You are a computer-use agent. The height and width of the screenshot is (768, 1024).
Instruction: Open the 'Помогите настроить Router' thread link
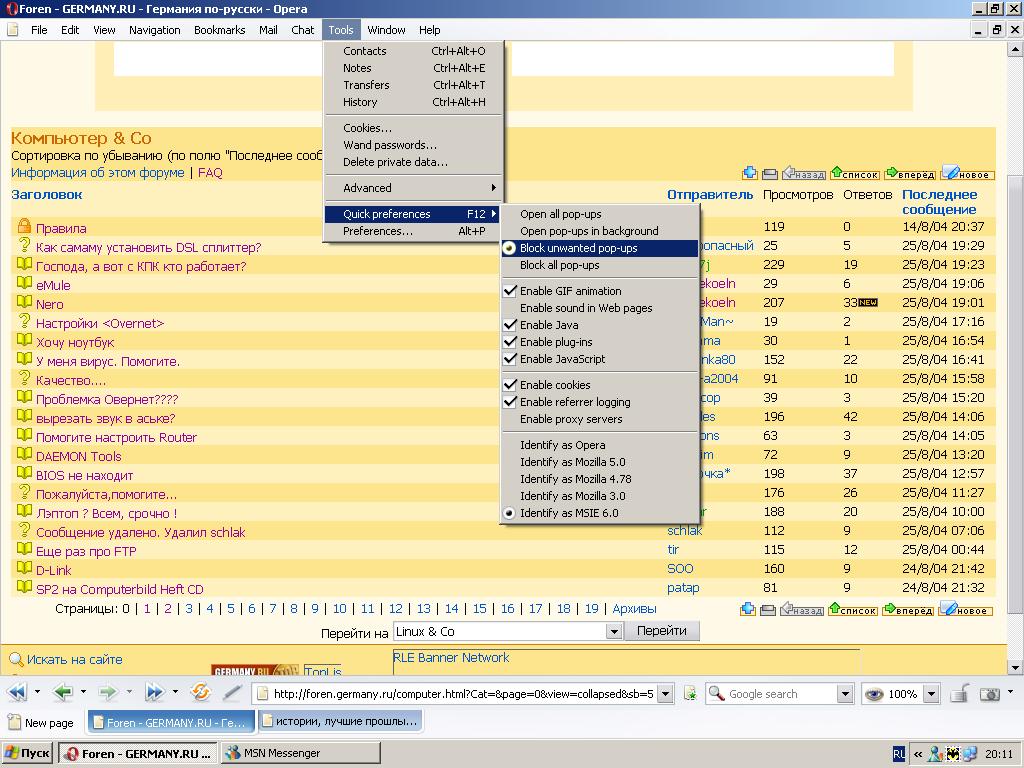tap(116, 438)
